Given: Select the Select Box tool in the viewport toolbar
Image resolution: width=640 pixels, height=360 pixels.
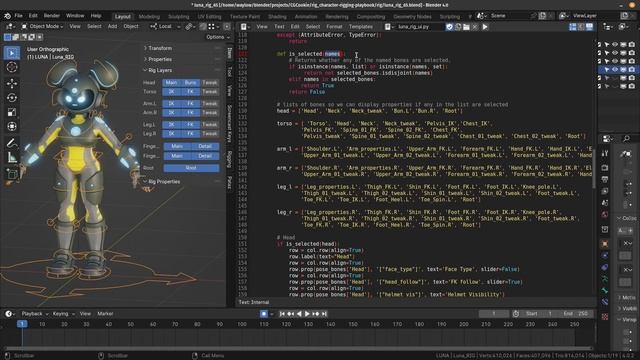Looking at the screenshot, I should tap(12, 53).
